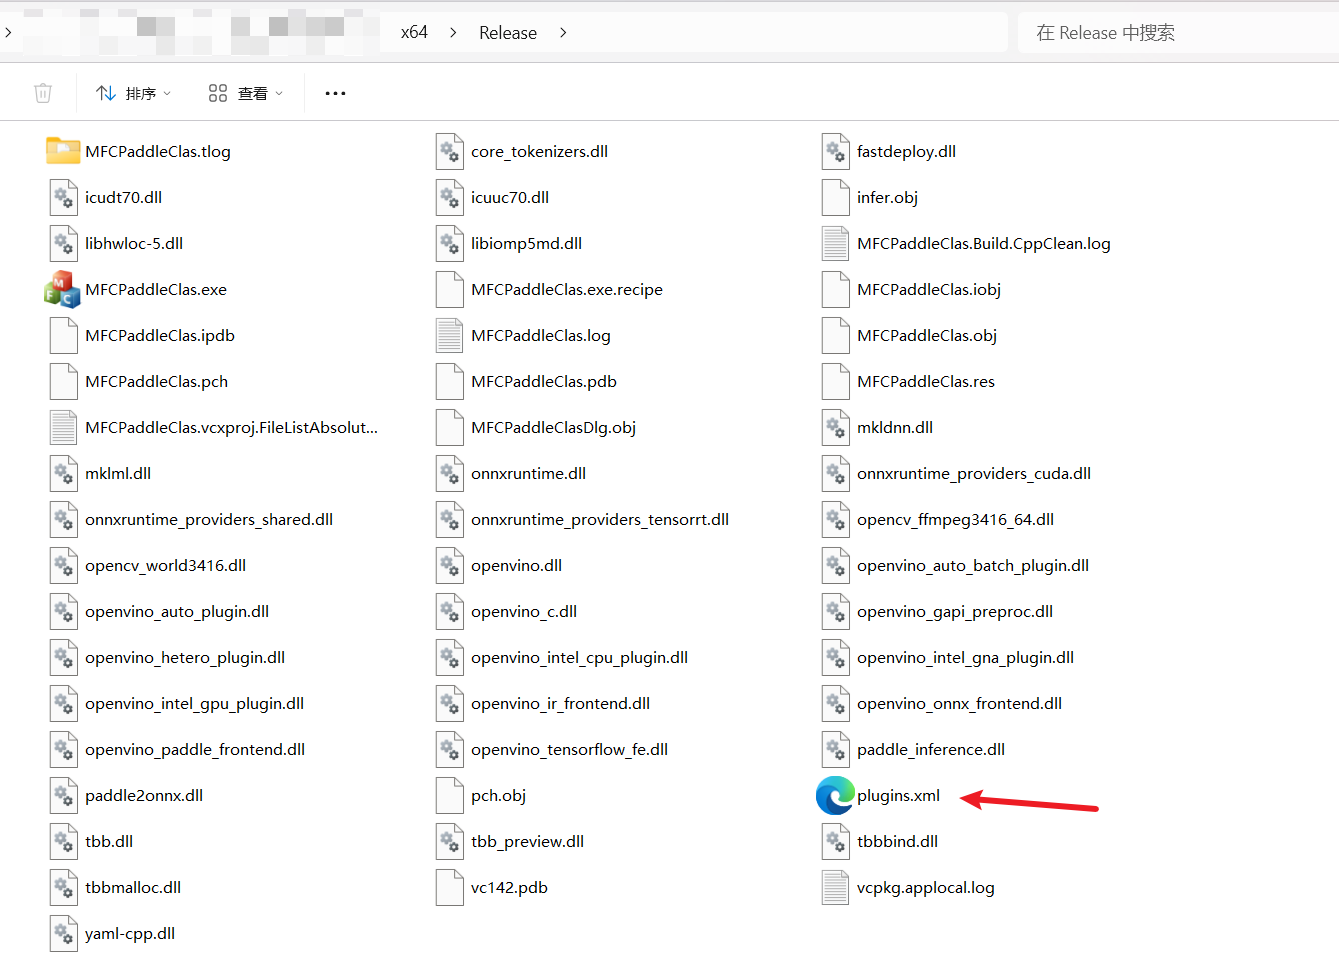Image resolution: width=1339 pixels, height=971 pixels.
Task: Select file name MFCPaddleClas.obj
Action: tap(927, 335)
